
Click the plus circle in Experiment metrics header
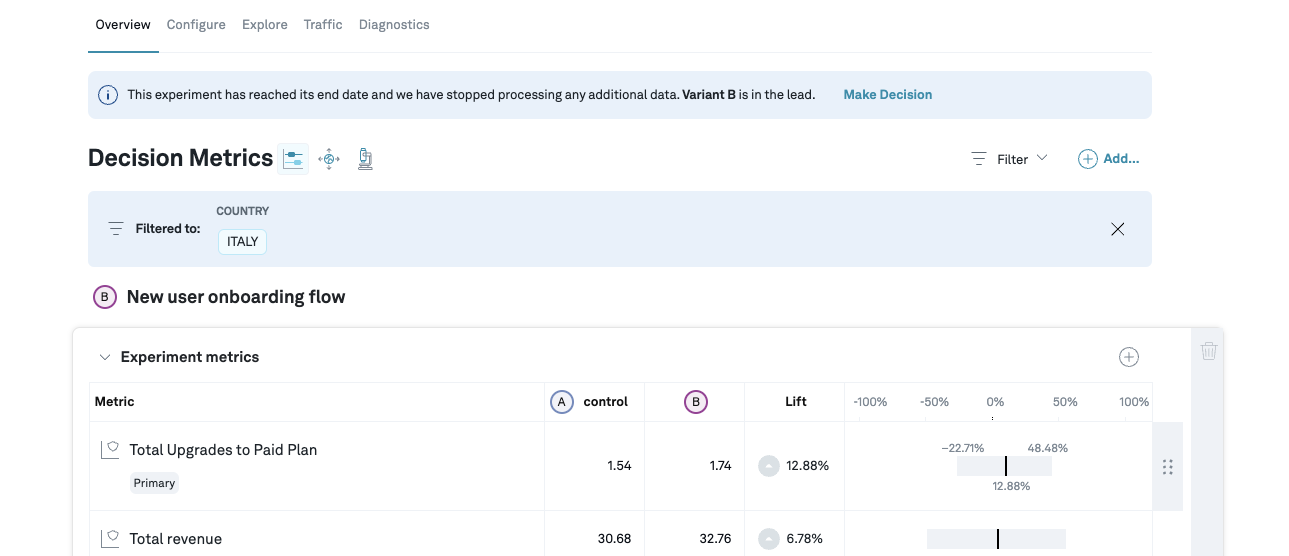coord(1128,357)
